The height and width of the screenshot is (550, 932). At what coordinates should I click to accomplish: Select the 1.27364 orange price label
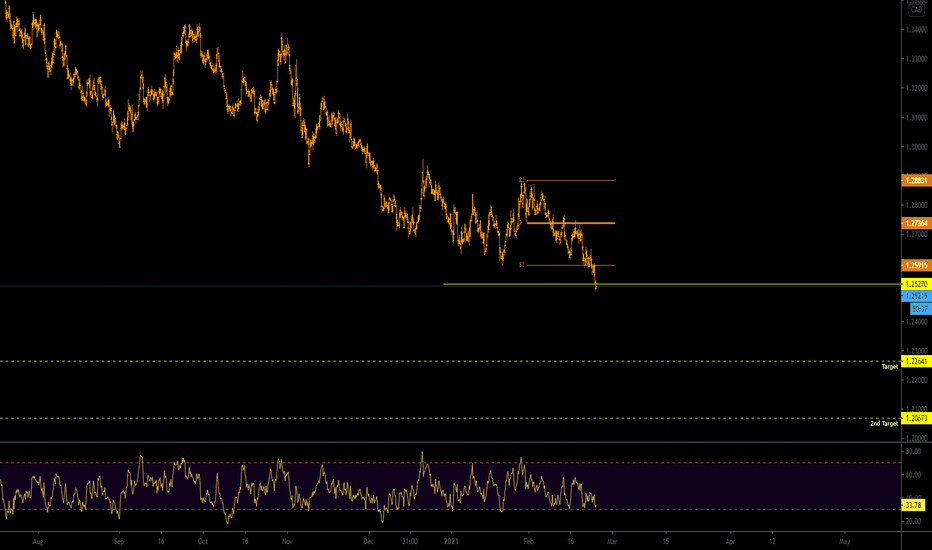(x=917, y=223)
